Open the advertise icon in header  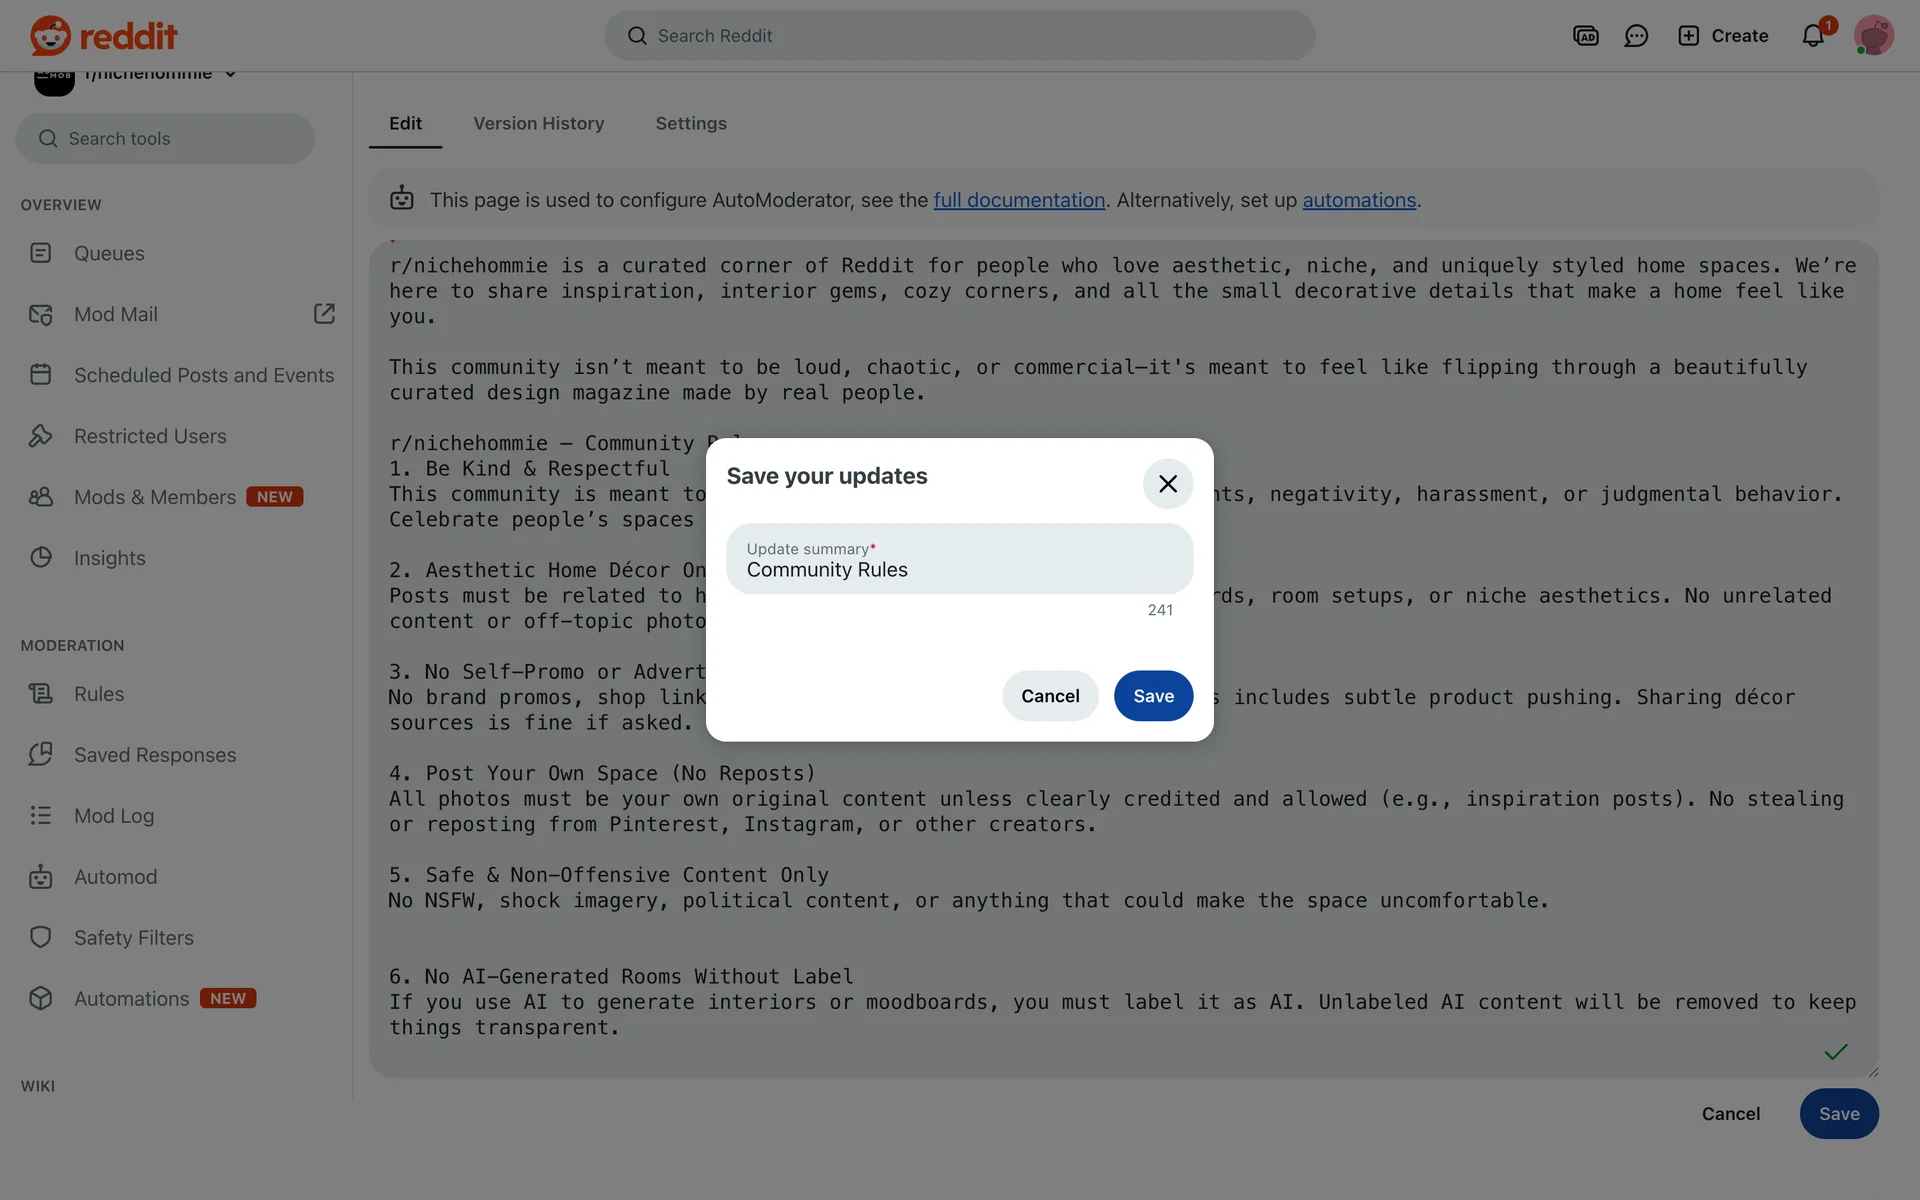coord(1585,36)
